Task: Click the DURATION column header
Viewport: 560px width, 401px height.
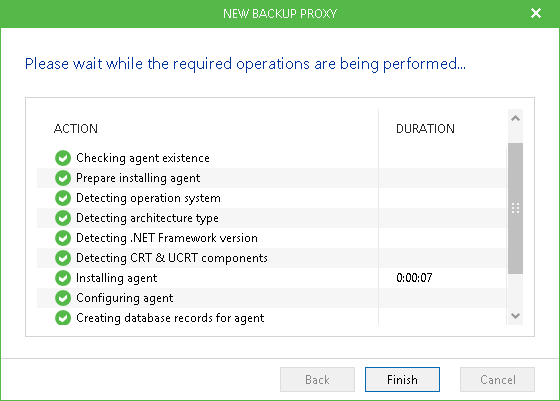Action: click(x=425, y=129)
